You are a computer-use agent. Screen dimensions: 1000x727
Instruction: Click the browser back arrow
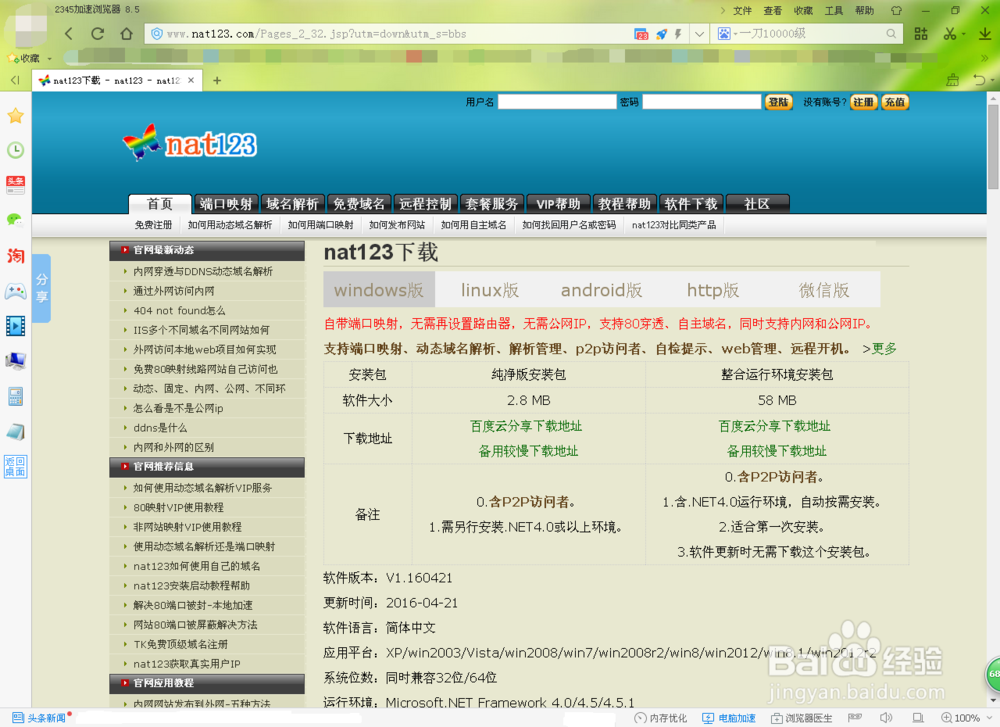pyautogui.click(x=69, y=34)
